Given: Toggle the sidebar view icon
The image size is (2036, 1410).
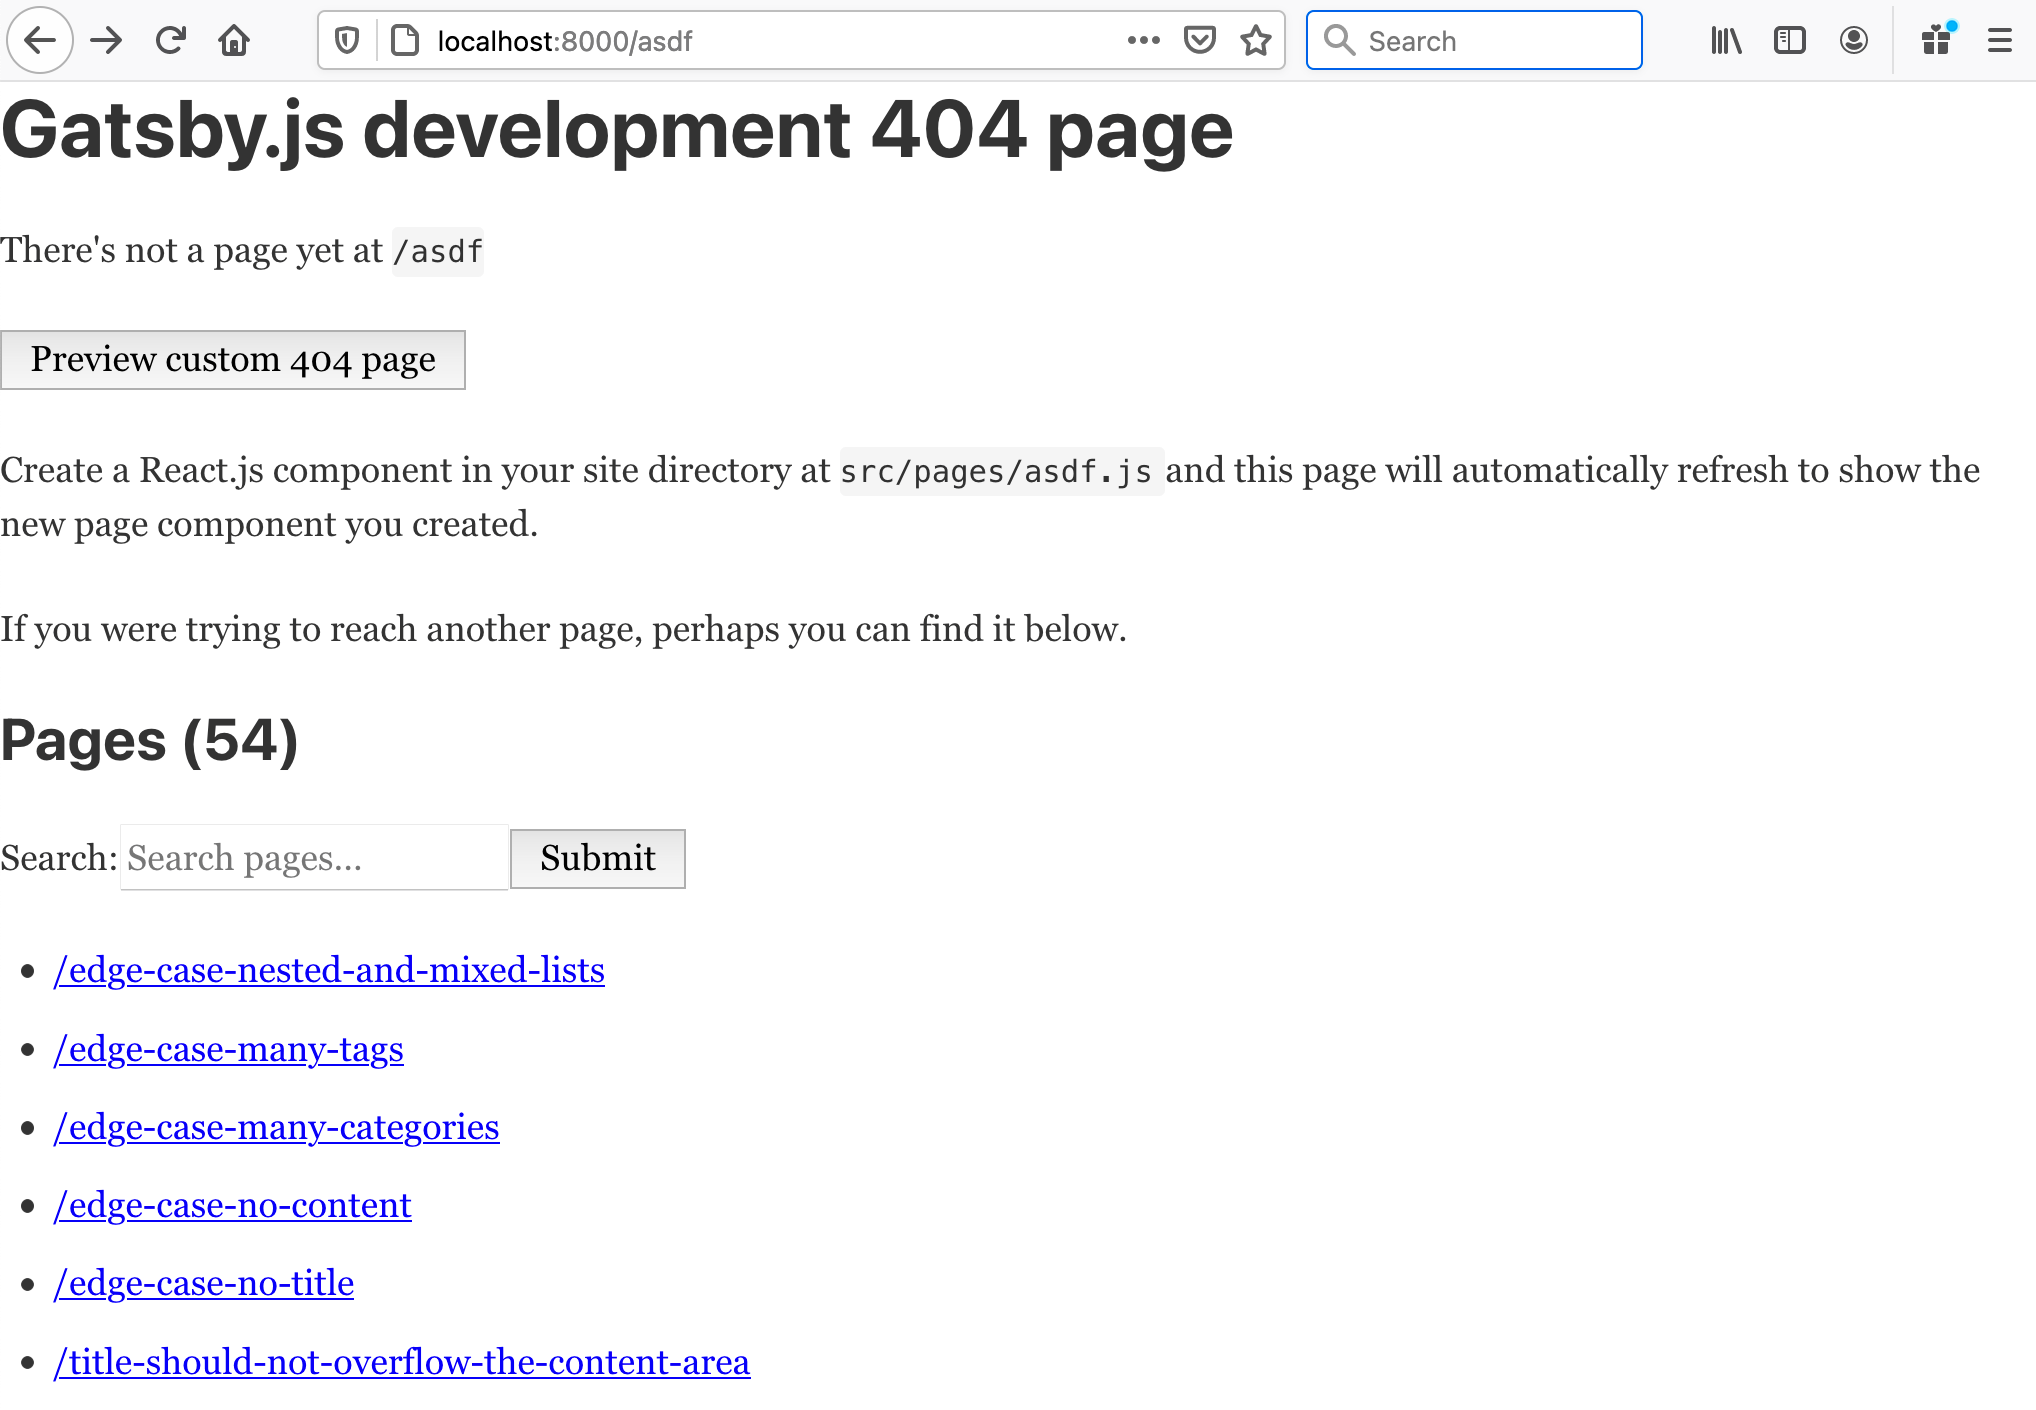Looking at the screenshot, I should click(x=1790, y=40).
